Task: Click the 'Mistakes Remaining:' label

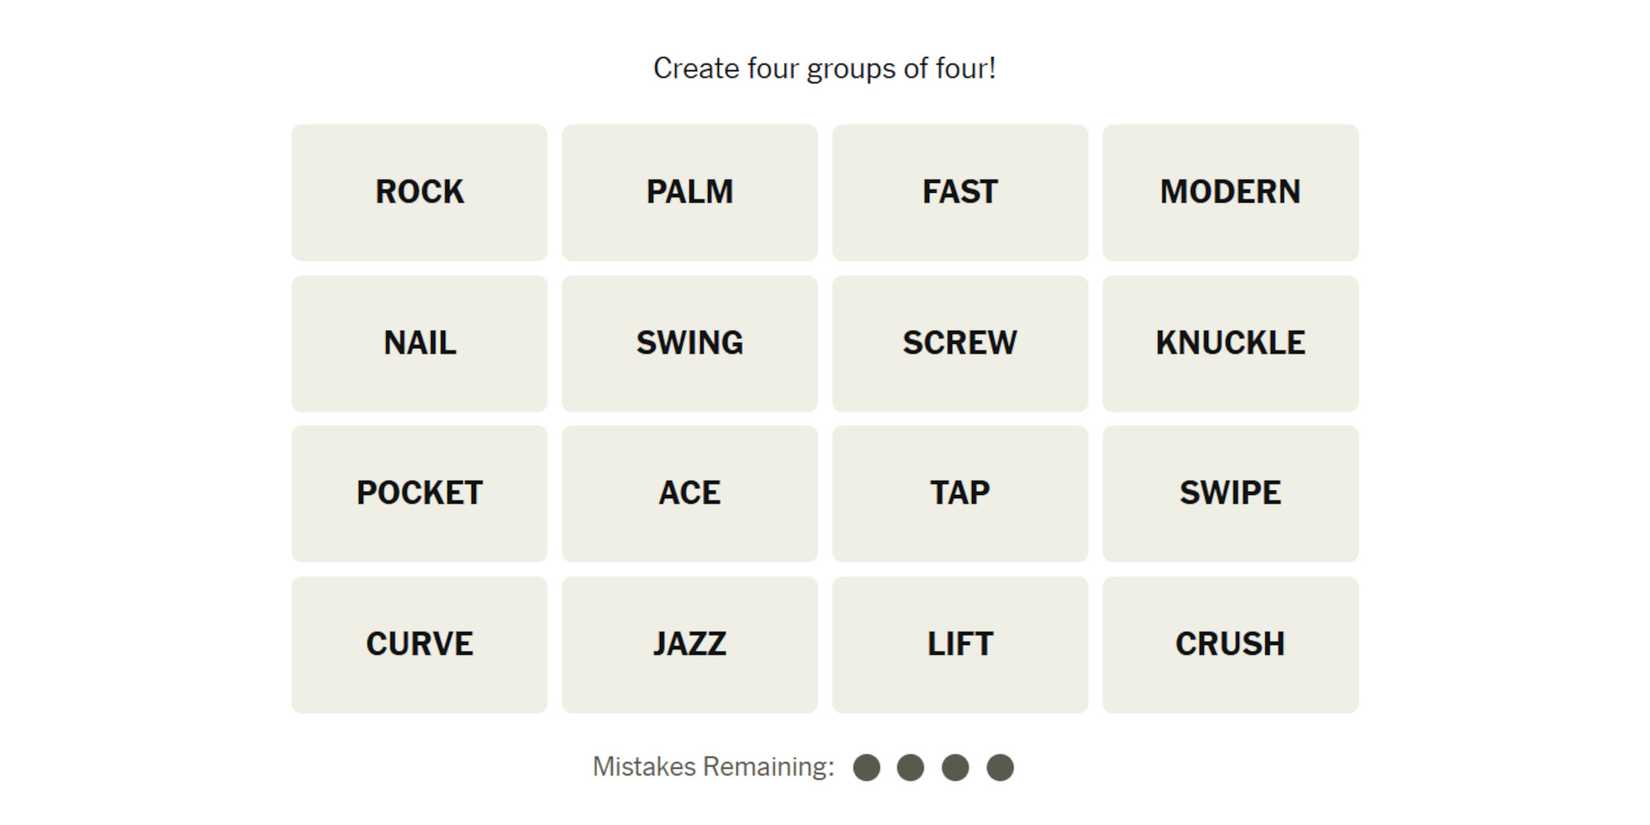Action: 713,767
